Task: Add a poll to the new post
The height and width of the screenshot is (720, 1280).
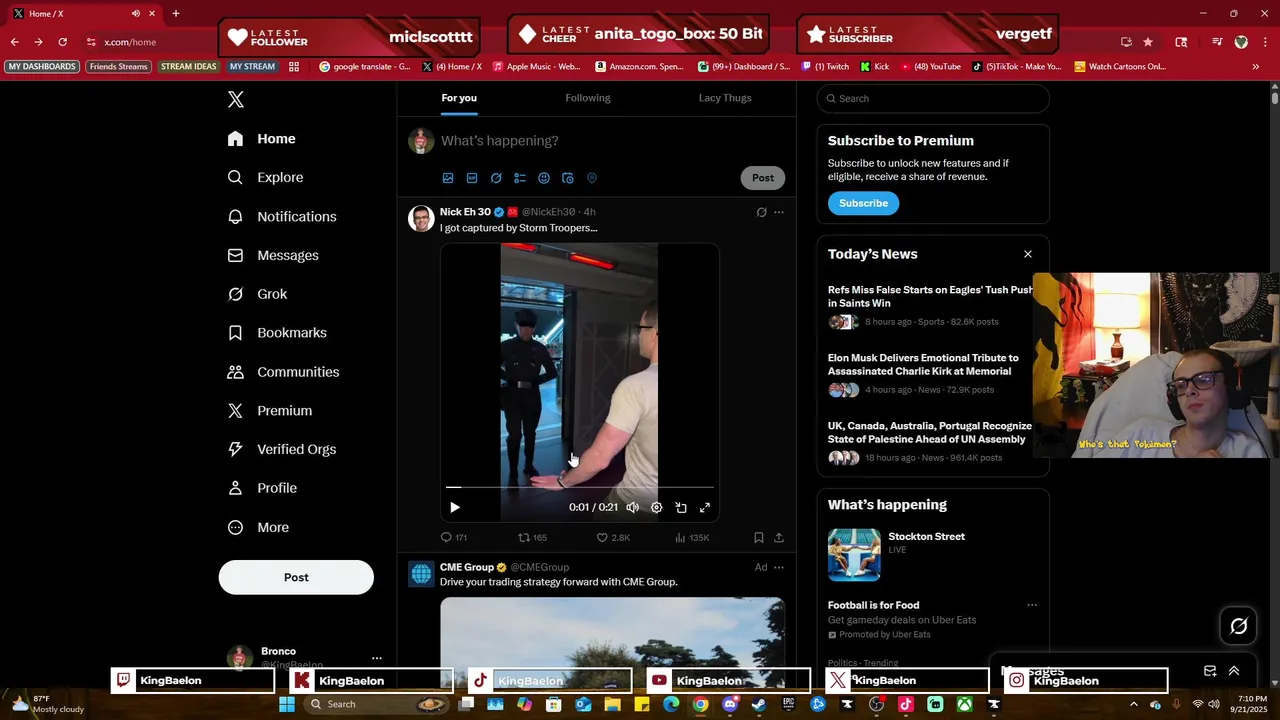Action: pyautogui.click(x=520, y=178)
